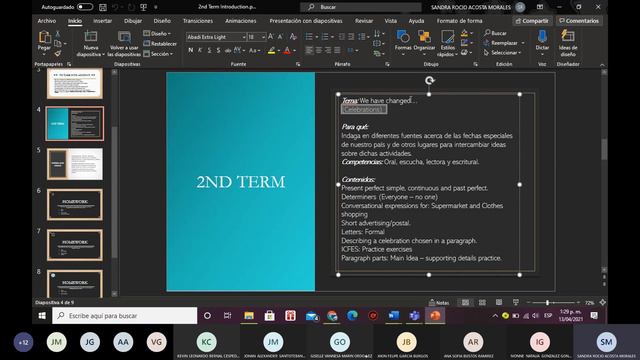Toggle text shadow formatting
Image resolution: width=640 pixels, height=360 pixels.
pos(218,50)
